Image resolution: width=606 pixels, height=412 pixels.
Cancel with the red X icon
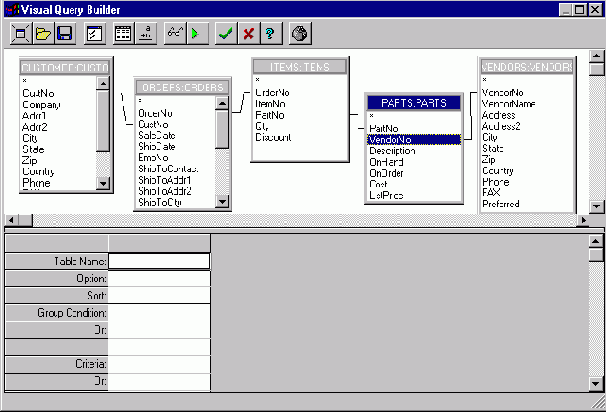(248, 33)
